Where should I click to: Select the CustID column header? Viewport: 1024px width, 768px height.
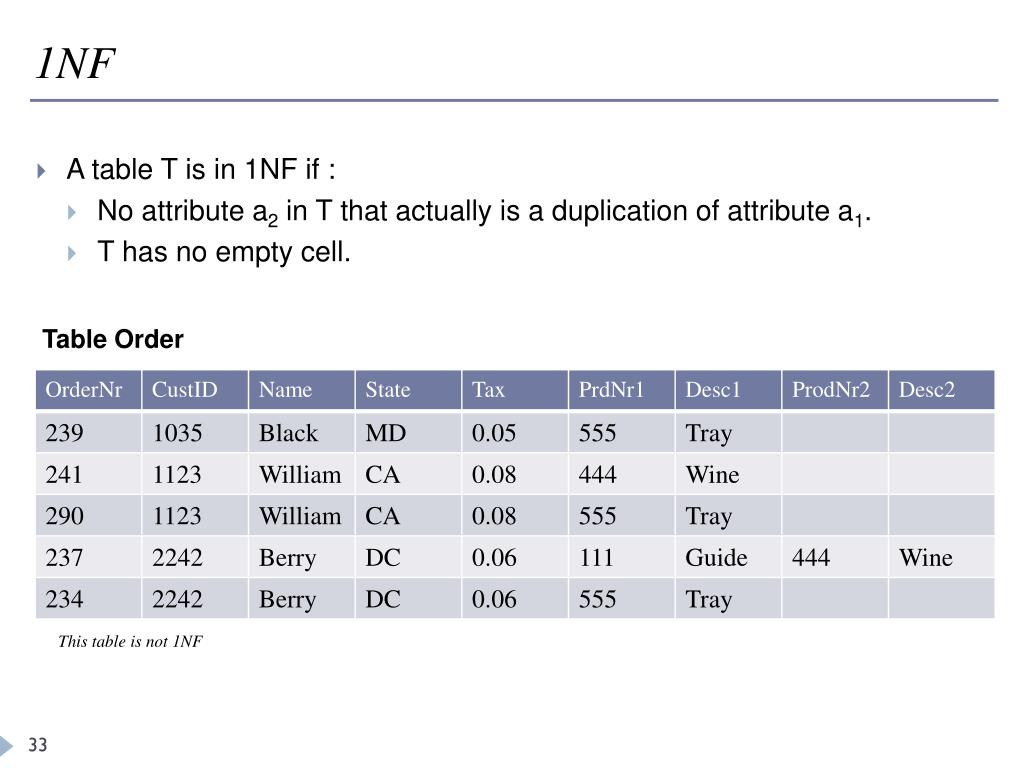195,390
